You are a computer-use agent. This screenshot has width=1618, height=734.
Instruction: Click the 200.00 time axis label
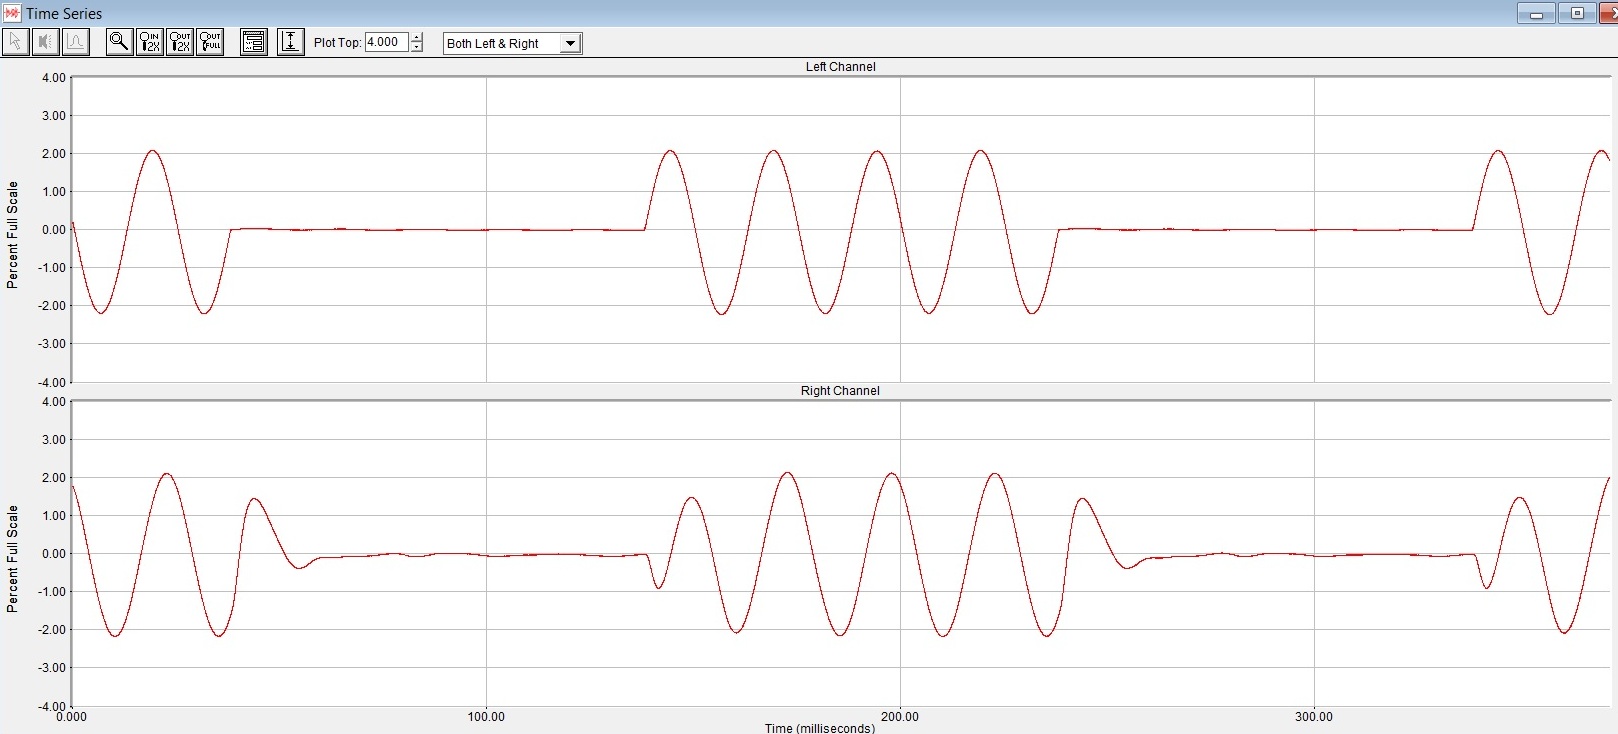coord(900,717)
